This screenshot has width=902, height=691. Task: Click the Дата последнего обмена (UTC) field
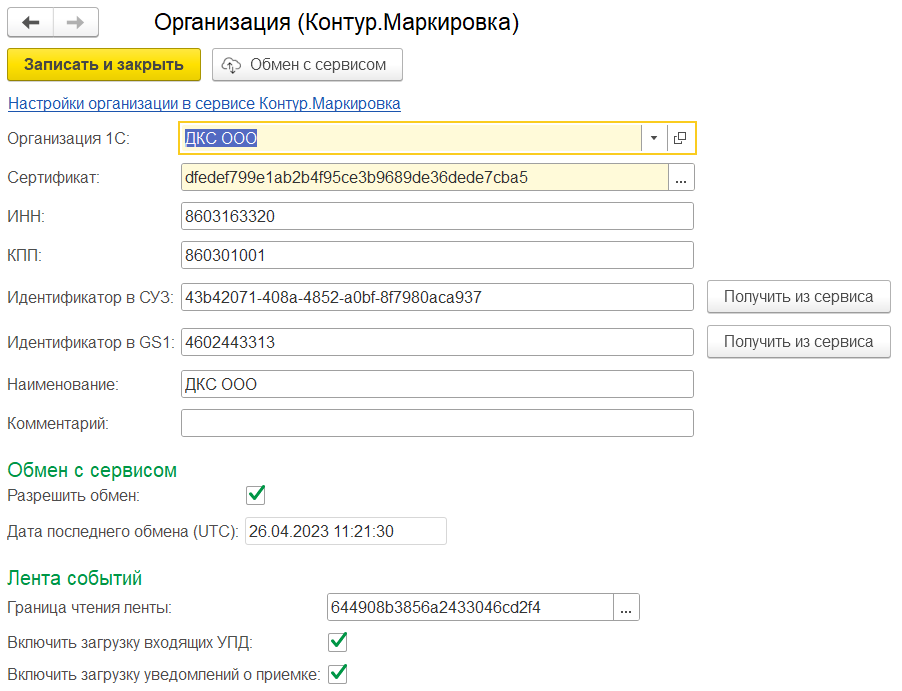[346, 531]
